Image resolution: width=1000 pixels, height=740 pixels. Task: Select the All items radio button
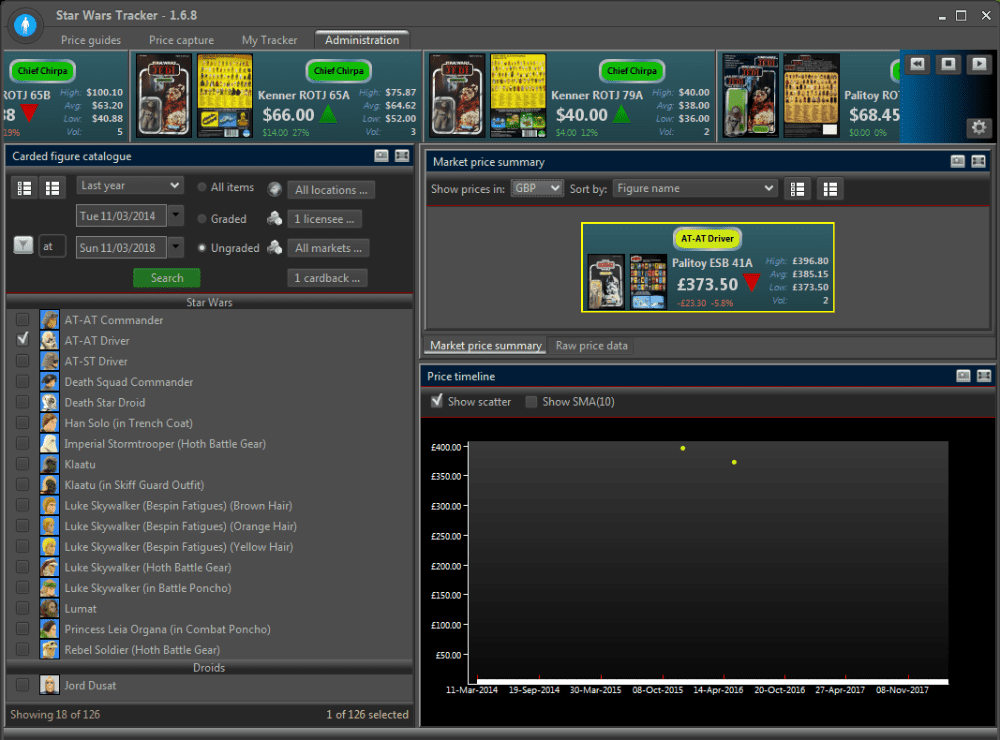point(202,187)
